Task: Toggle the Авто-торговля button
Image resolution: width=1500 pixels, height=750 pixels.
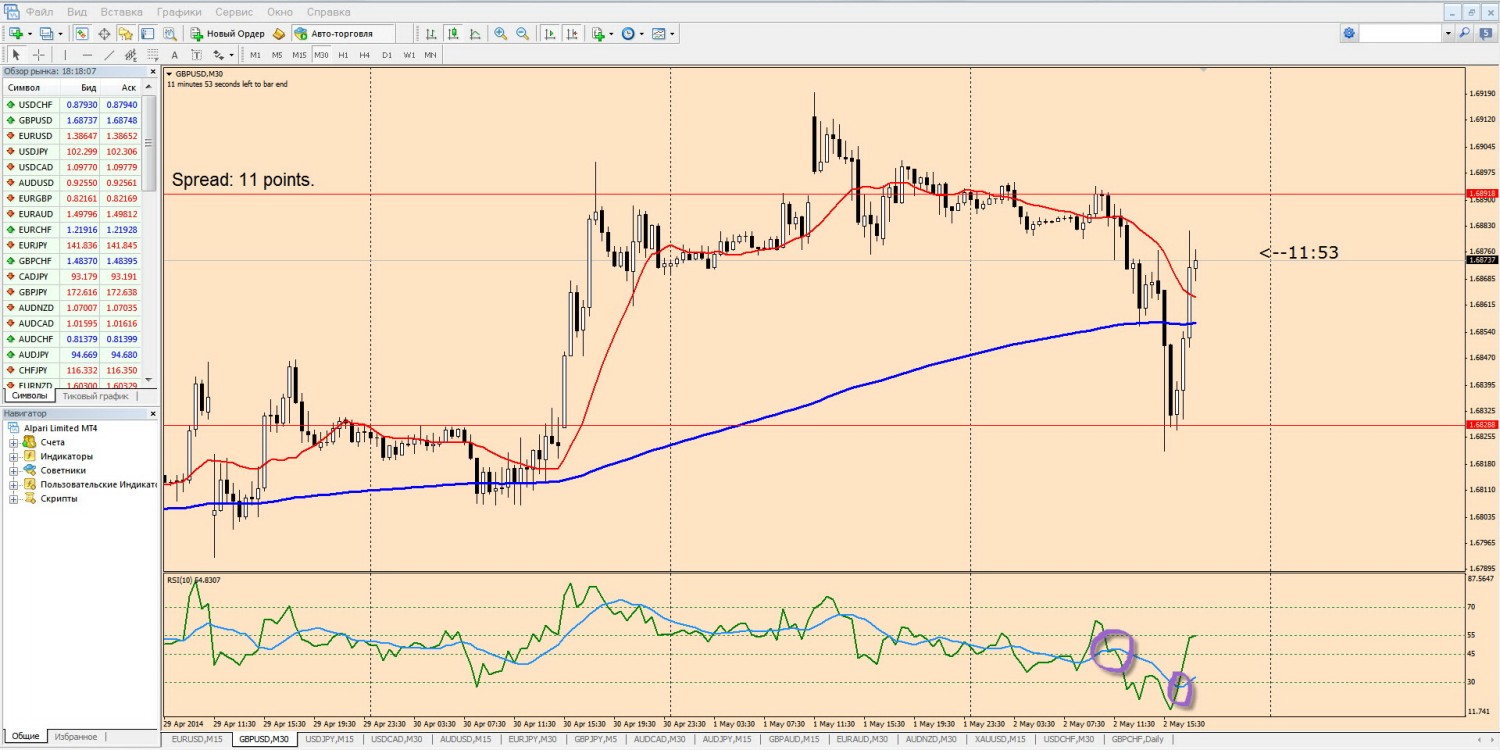Action: coord(343,33)
